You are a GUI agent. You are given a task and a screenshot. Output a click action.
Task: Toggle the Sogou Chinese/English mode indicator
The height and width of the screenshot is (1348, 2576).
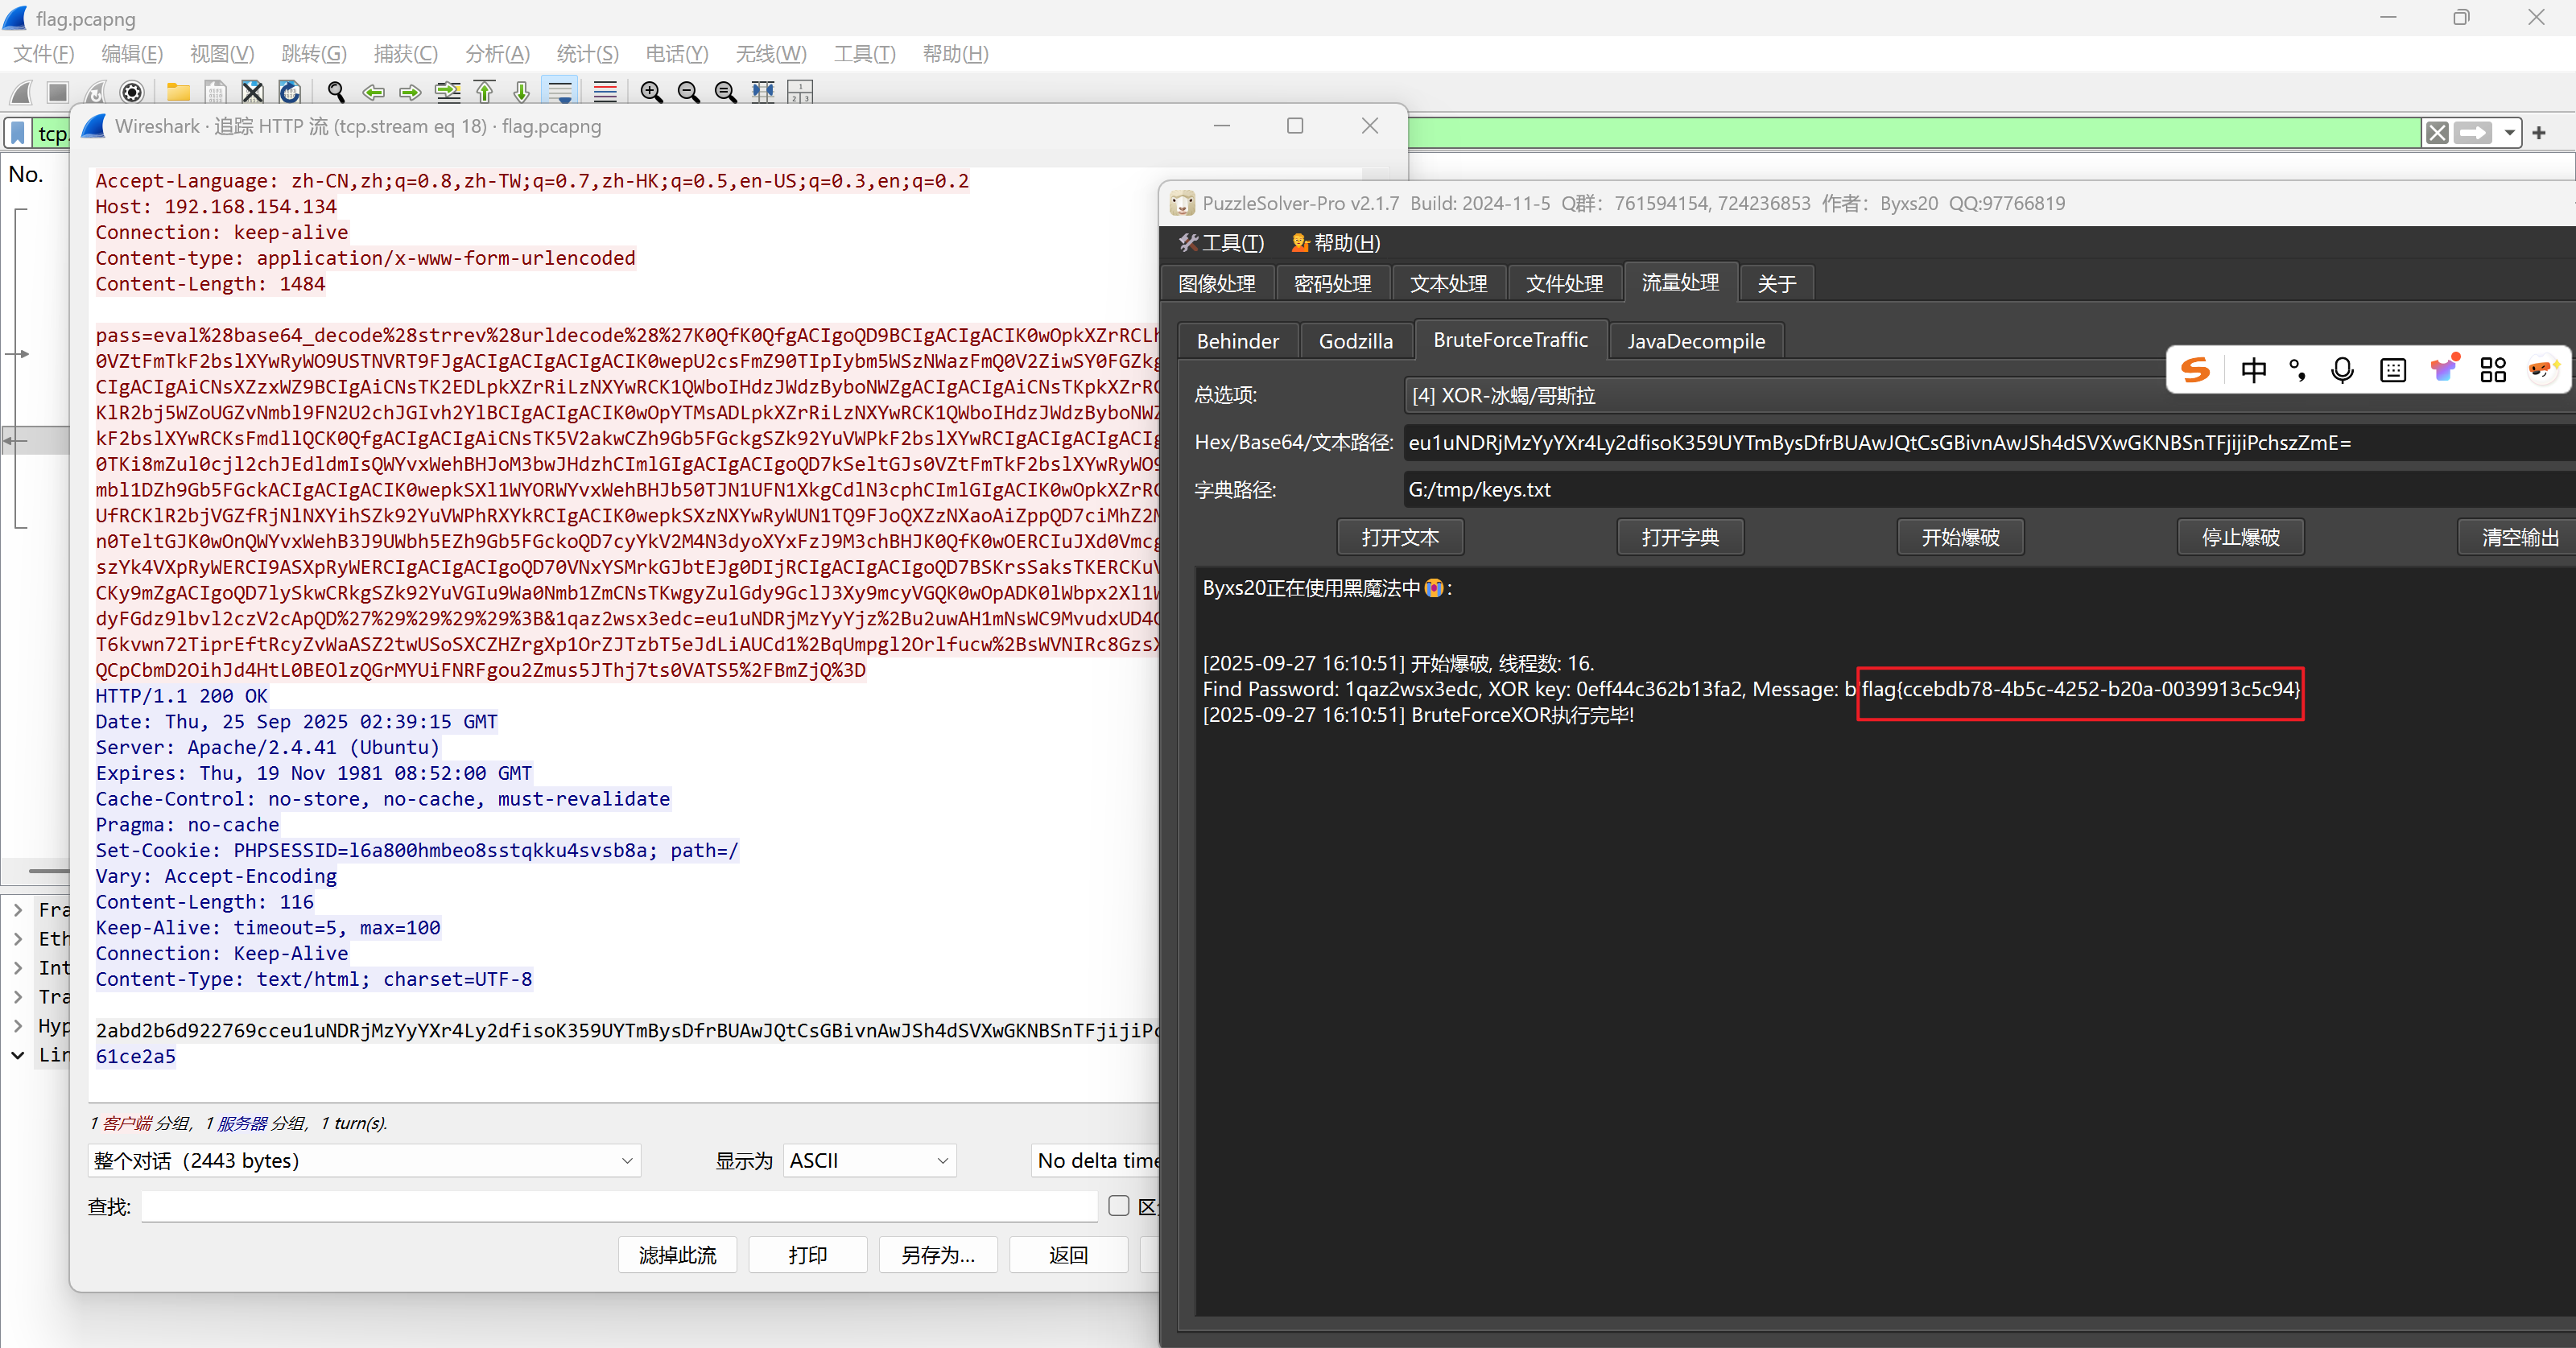2254,371
